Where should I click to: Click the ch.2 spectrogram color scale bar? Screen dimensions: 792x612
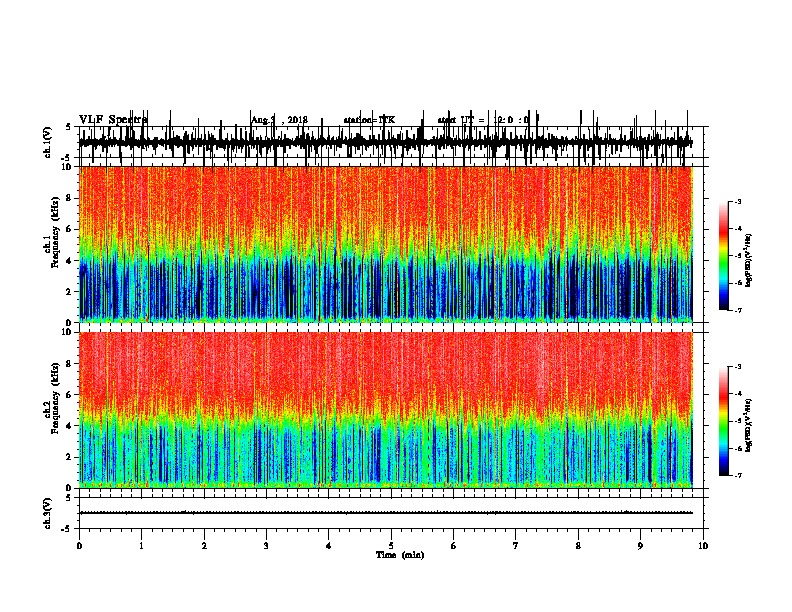723,421
